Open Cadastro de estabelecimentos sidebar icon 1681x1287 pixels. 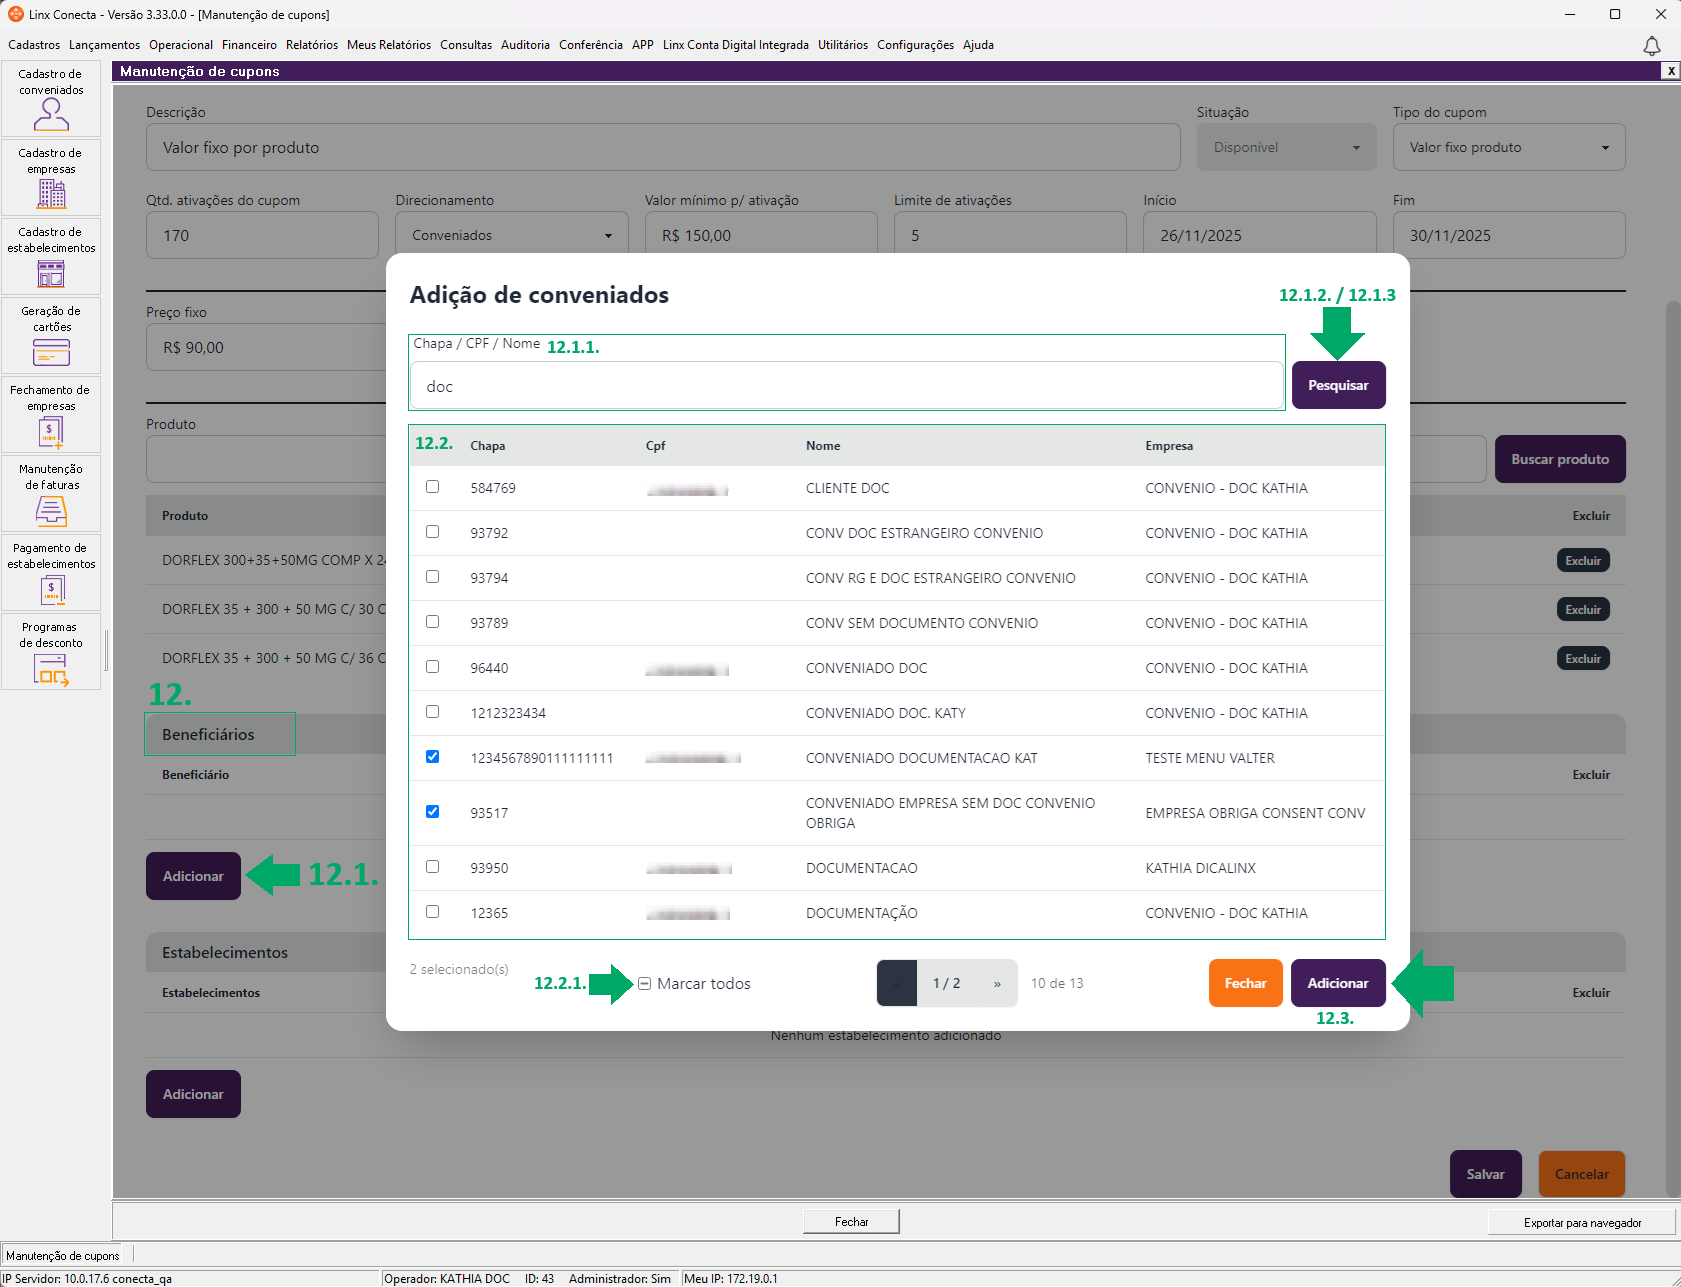(51, 257)
